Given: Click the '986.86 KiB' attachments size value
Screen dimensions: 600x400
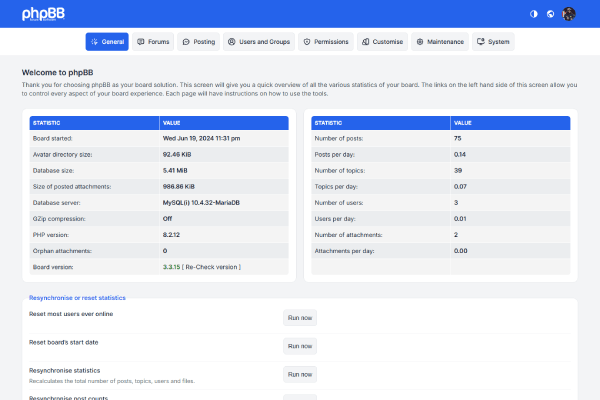Looking at the screenshot, I should 179,186.
